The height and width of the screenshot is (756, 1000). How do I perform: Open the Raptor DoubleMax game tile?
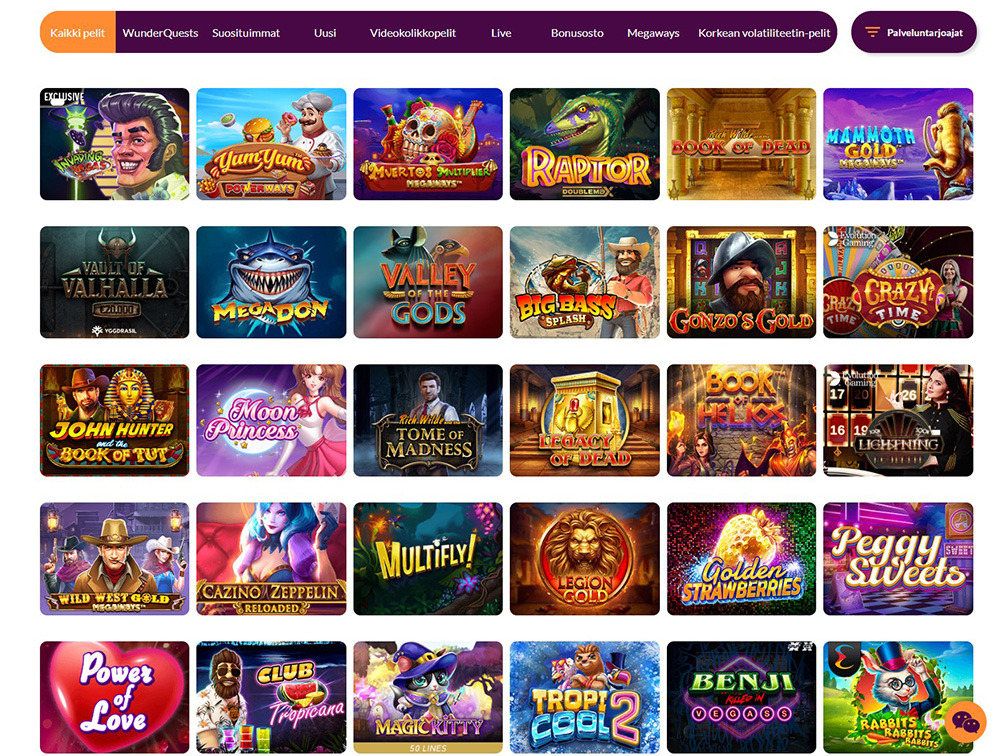pyautogui.click(x=585, y=144)
